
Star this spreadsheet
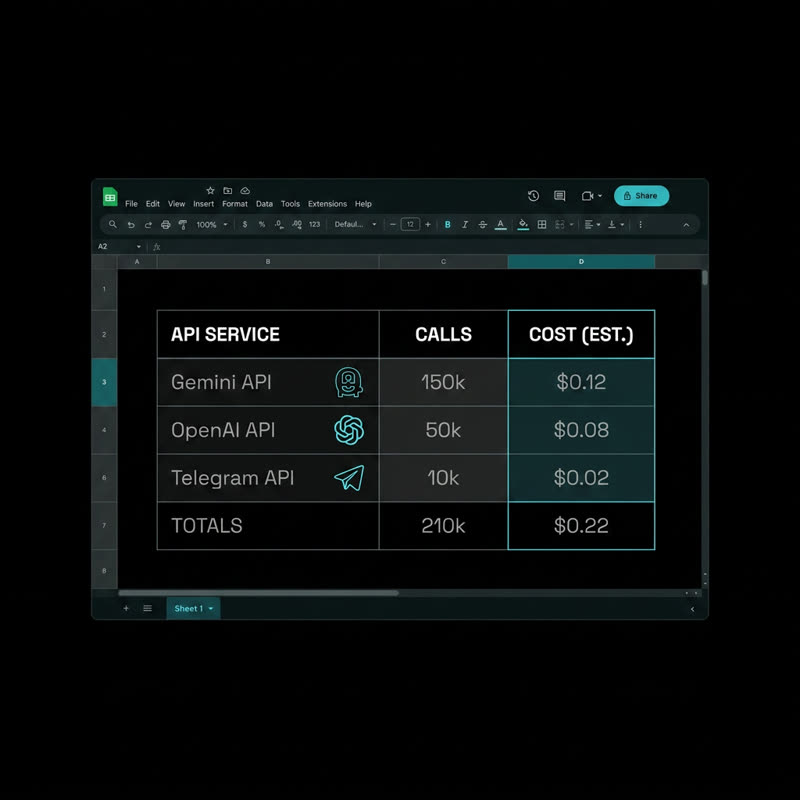(210, 190)
